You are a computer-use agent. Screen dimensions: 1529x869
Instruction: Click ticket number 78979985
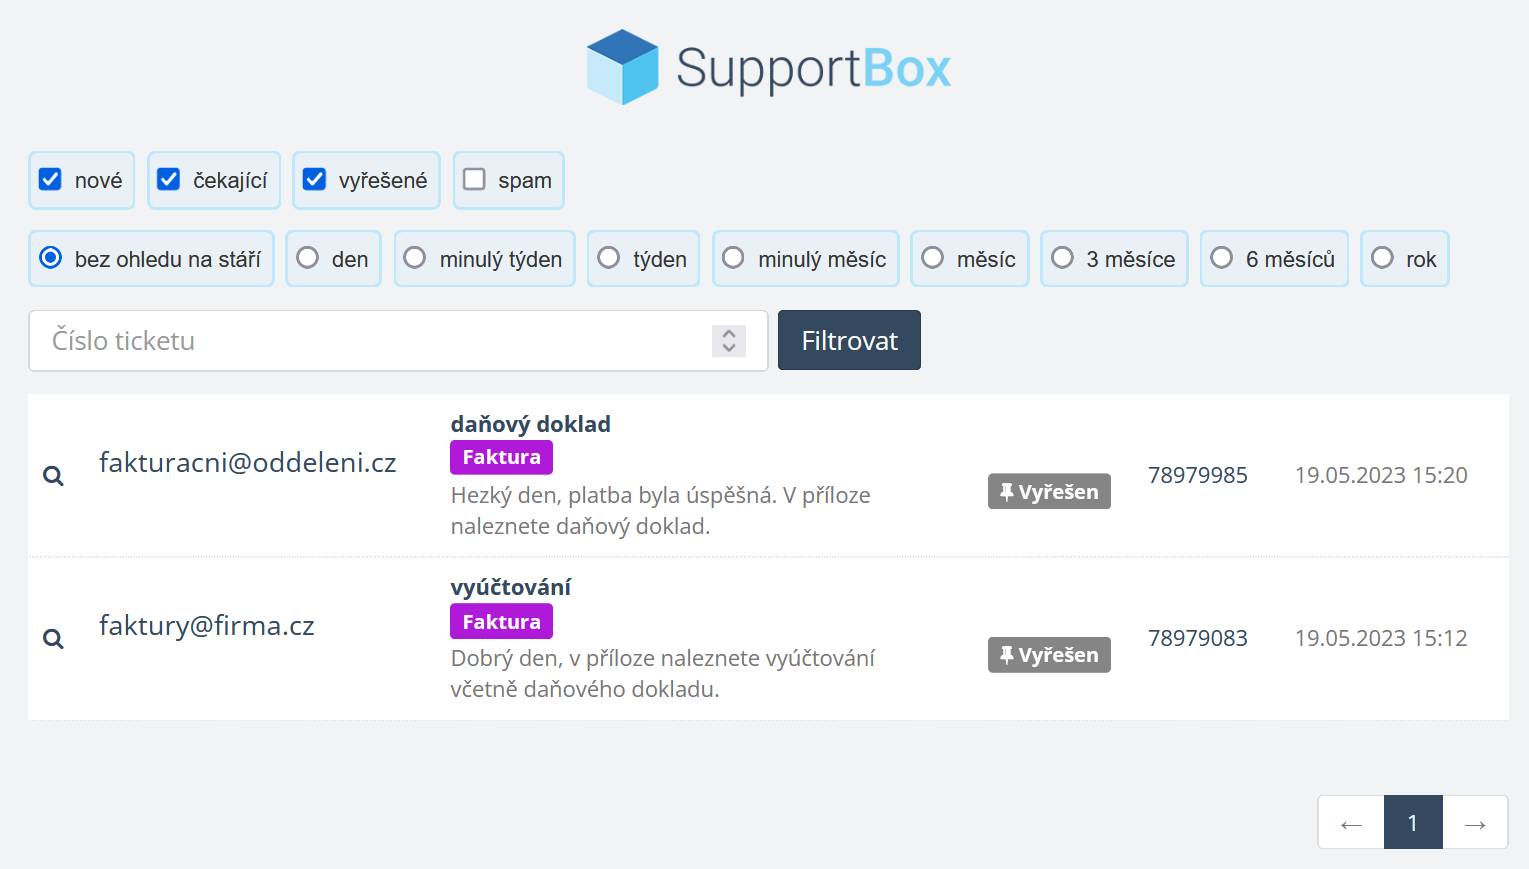(1197, 475)
